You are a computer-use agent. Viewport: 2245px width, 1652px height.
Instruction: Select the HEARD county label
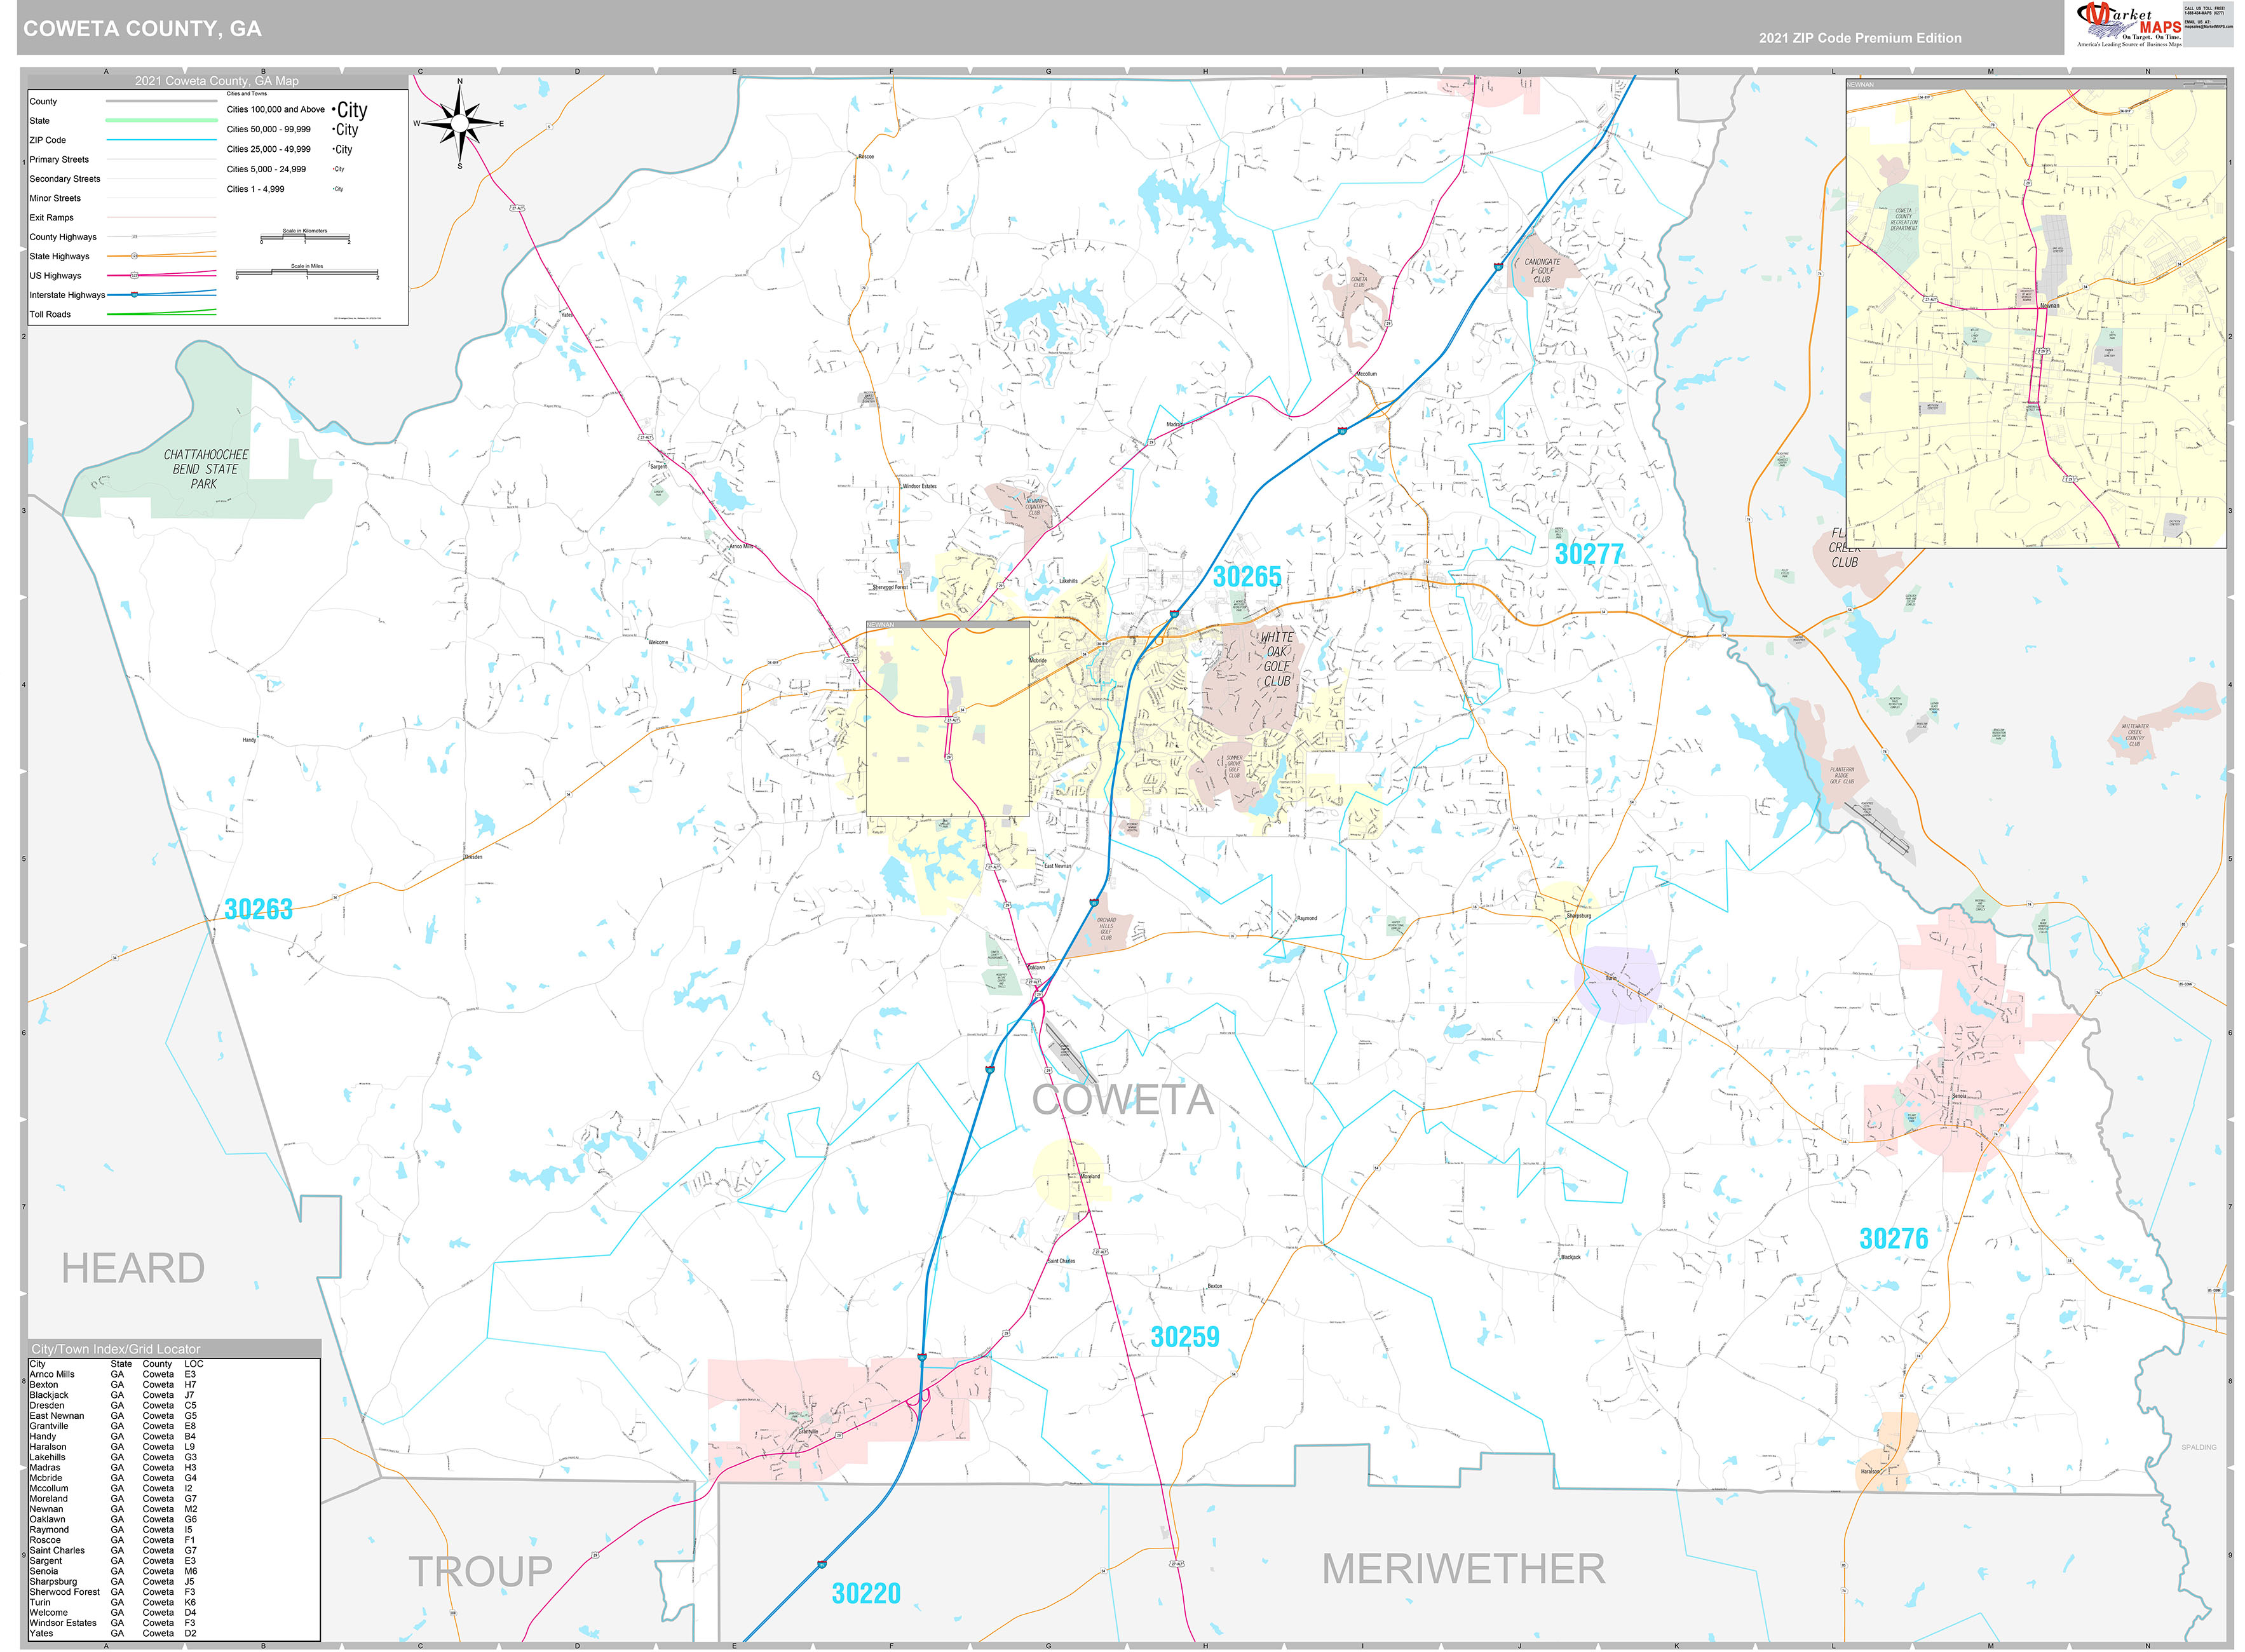click(133, 1269)
